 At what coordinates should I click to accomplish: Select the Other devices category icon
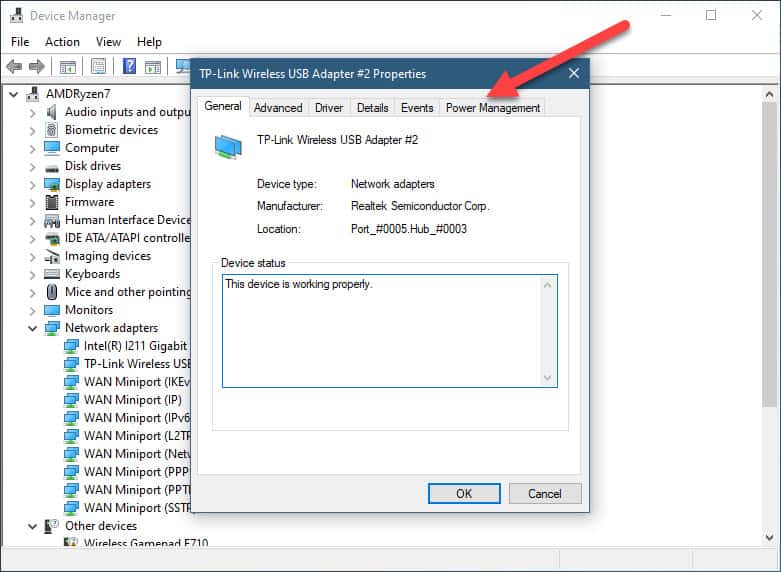point(52,526)
